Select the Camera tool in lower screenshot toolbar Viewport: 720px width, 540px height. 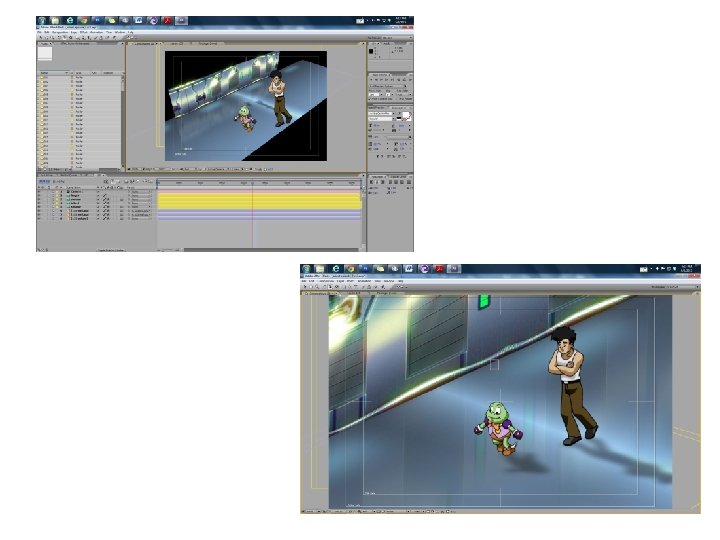click(330, 287)
